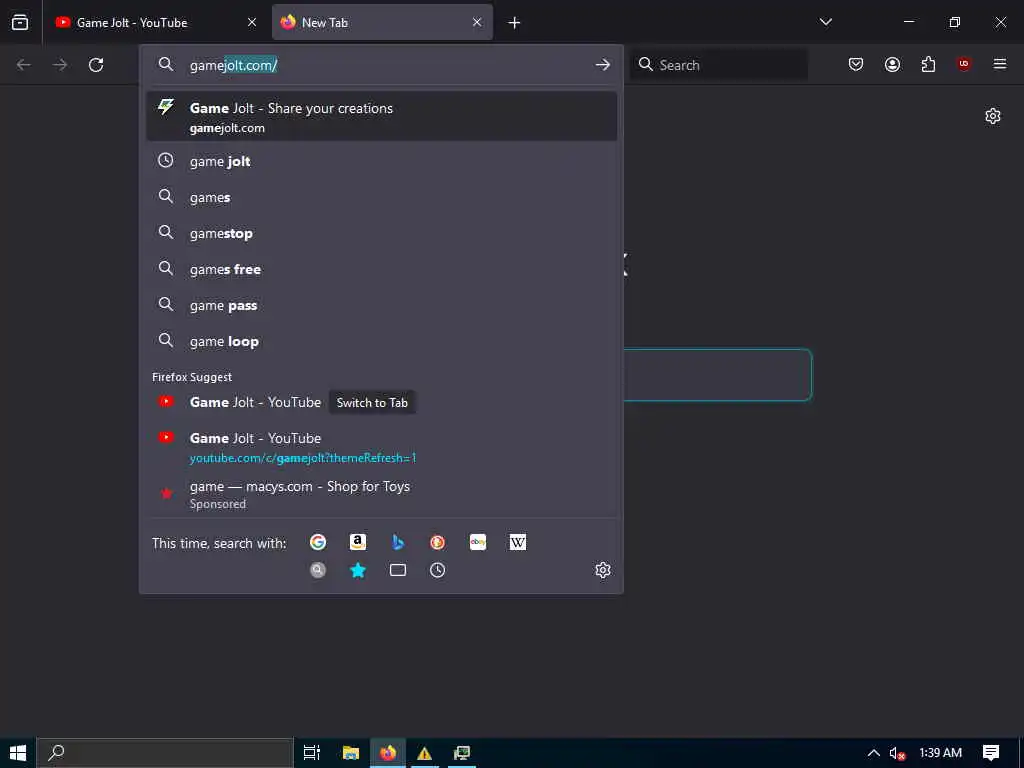Search this time with Amazon

coord(358,542)
